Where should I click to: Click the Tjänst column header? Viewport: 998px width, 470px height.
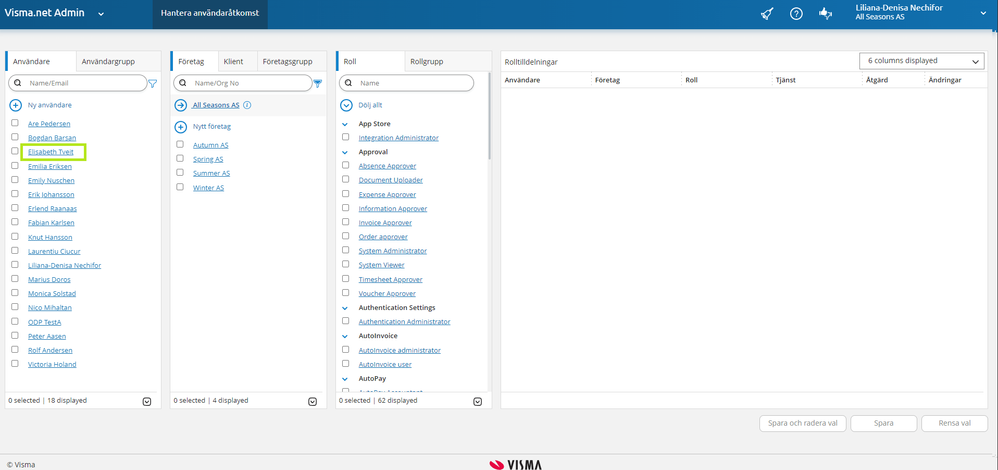tap(786, 81)
